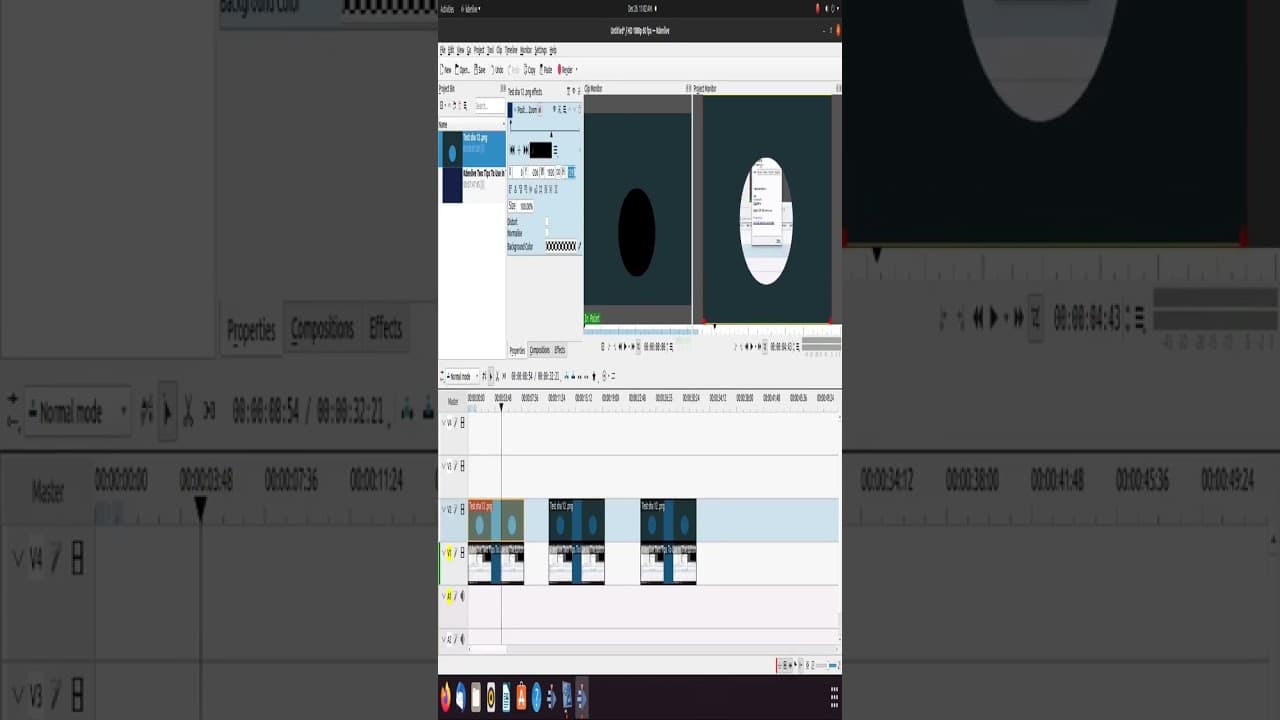
Task: Pick the Background Color swatch
Action: [561, 246]
